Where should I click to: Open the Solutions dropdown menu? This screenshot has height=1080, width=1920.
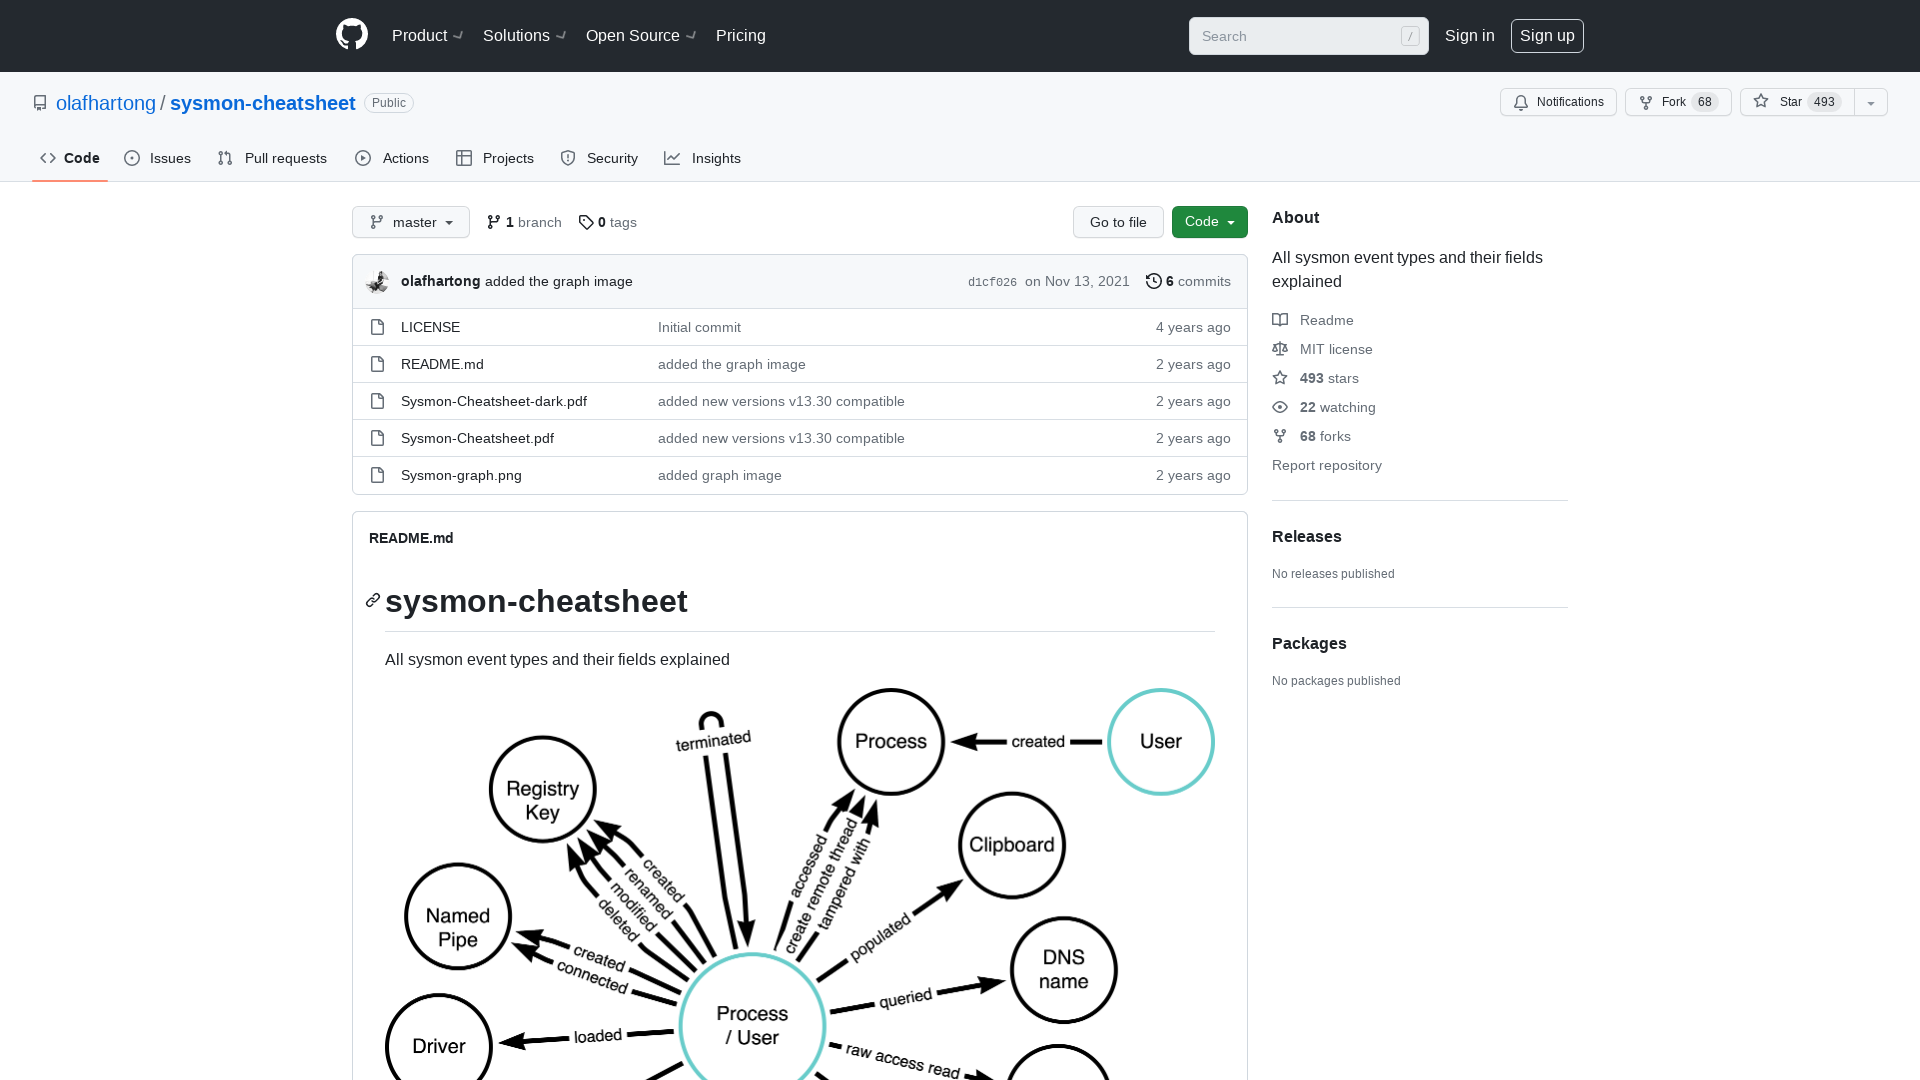point(524,35)
